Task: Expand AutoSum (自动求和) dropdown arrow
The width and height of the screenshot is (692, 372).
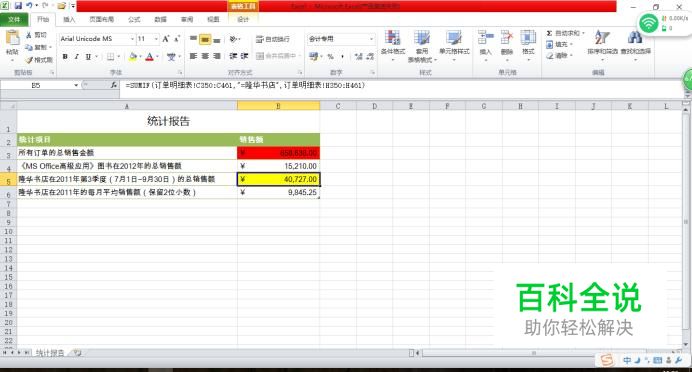Action: click(583, 34)
